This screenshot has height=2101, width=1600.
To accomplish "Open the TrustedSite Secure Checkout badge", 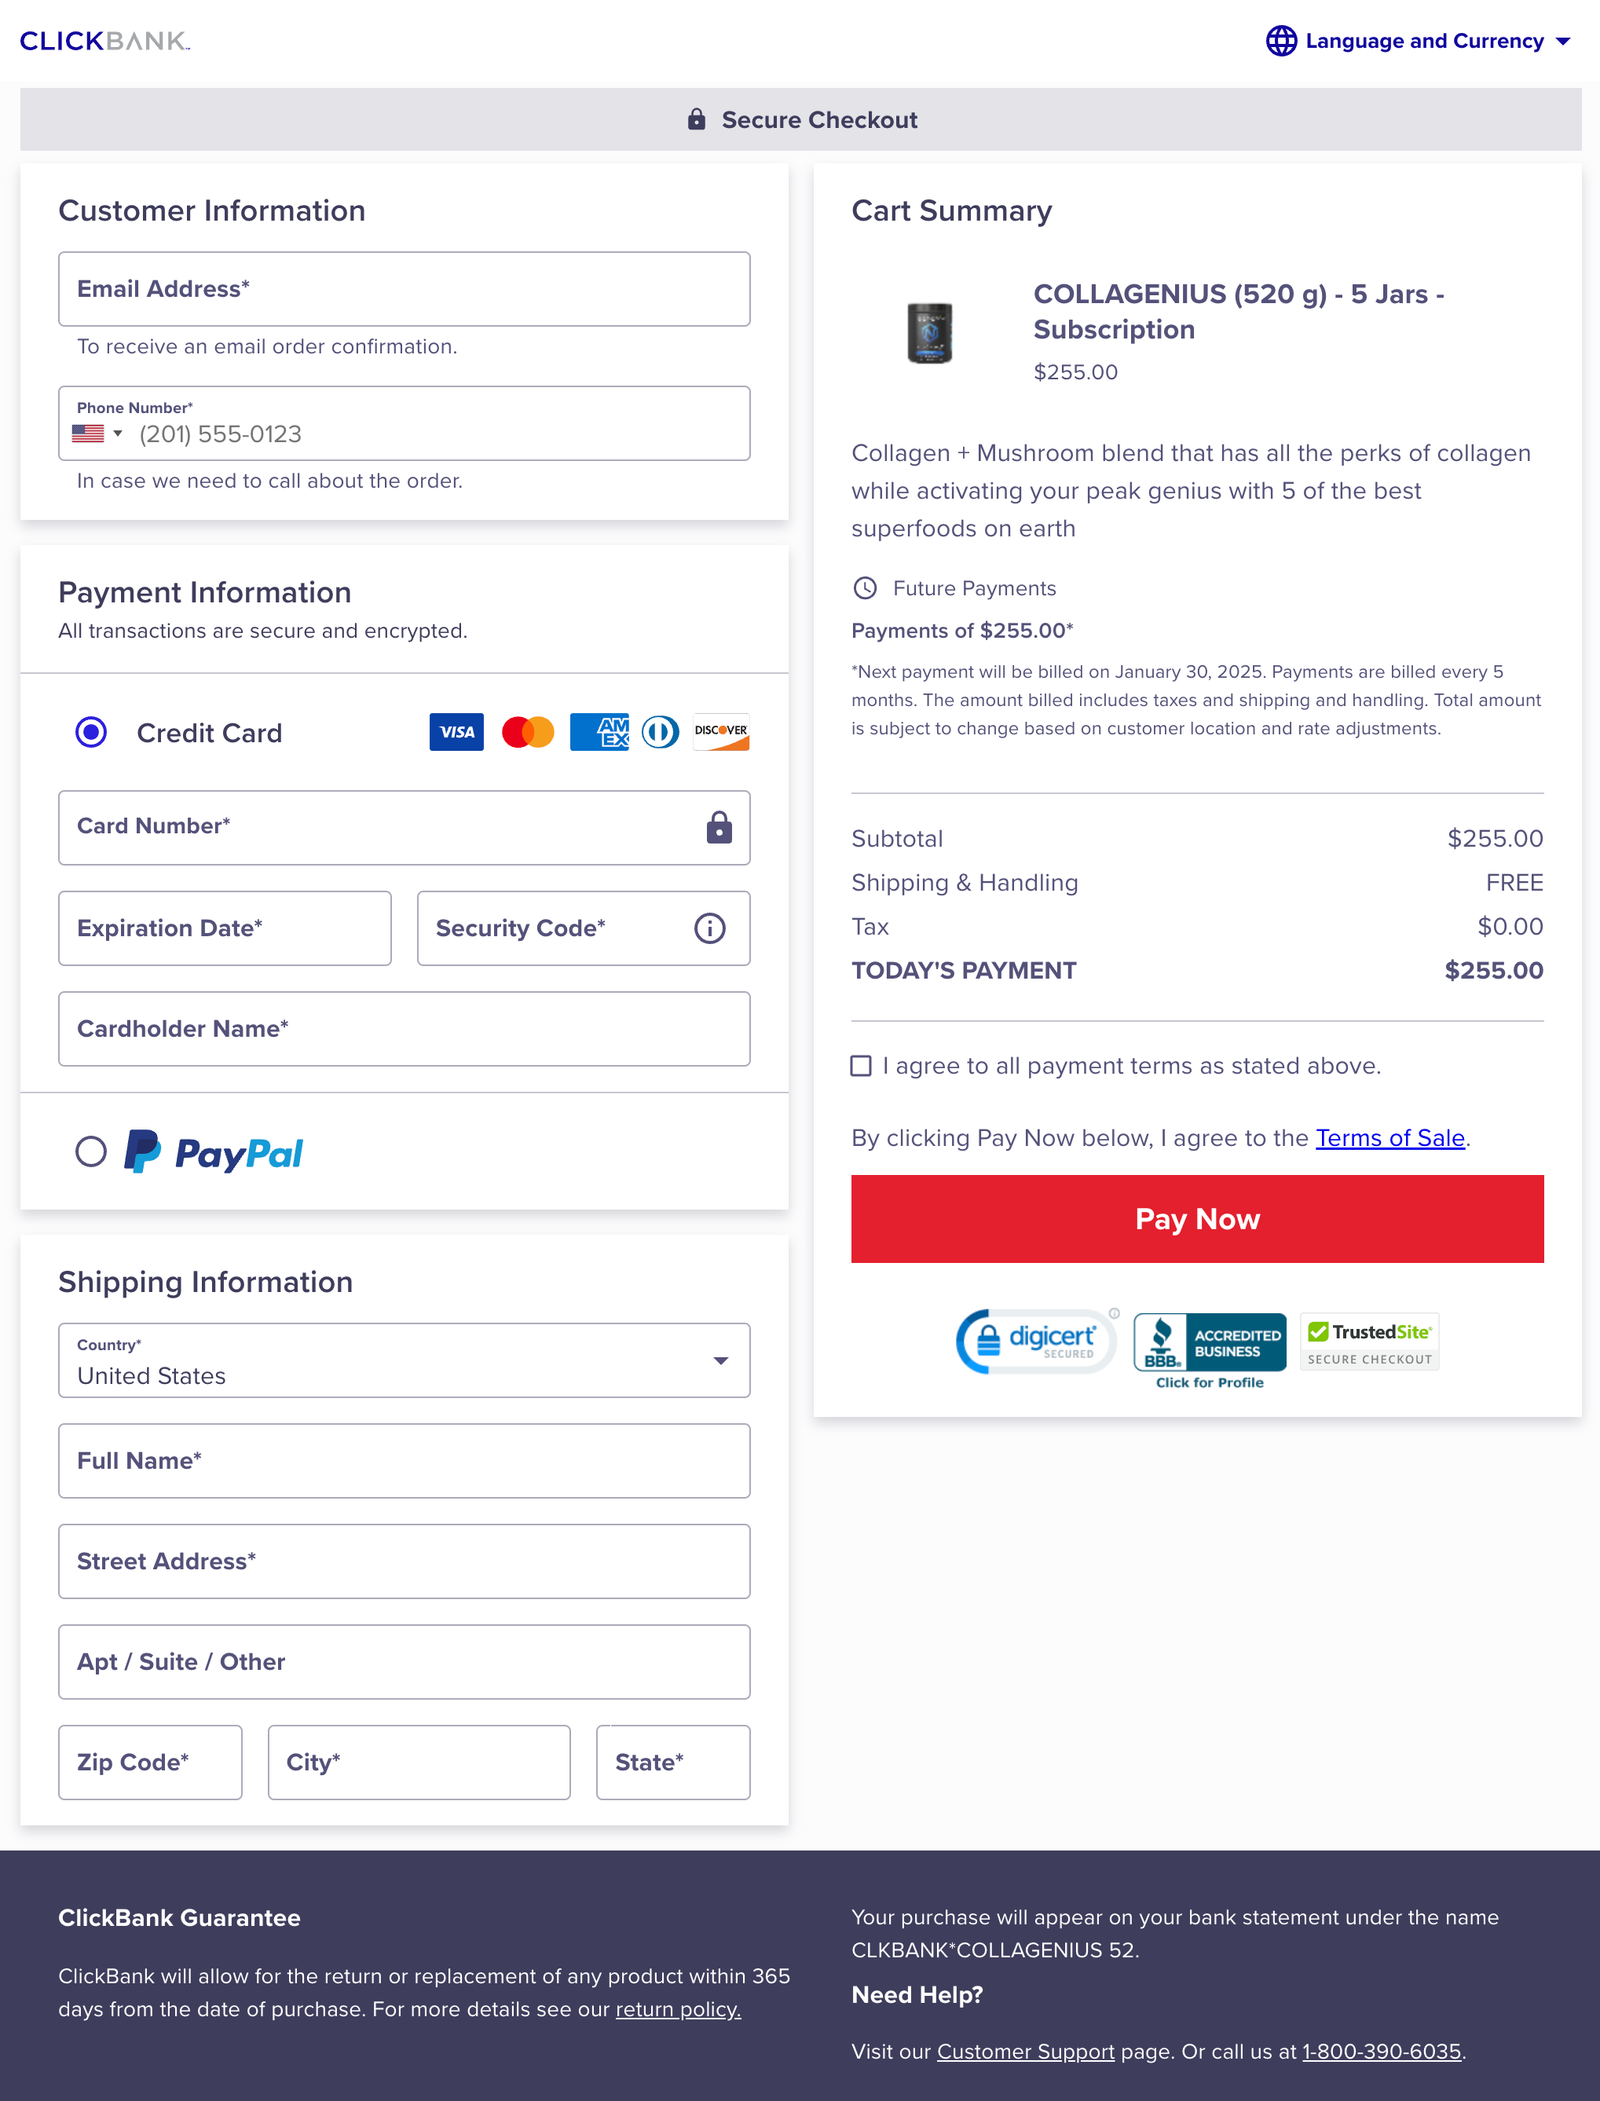I will coord(1369,1341).
